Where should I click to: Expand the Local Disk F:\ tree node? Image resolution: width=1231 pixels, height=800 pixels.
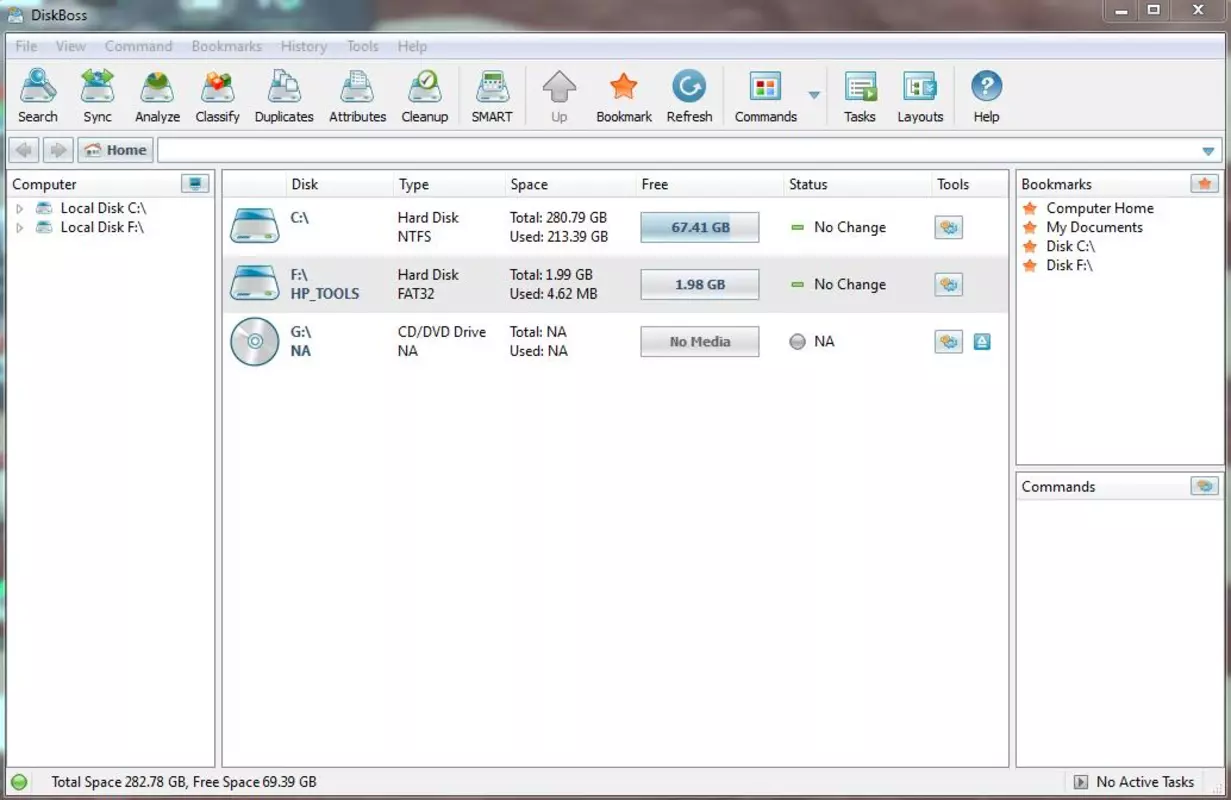(x=19, y=227)
